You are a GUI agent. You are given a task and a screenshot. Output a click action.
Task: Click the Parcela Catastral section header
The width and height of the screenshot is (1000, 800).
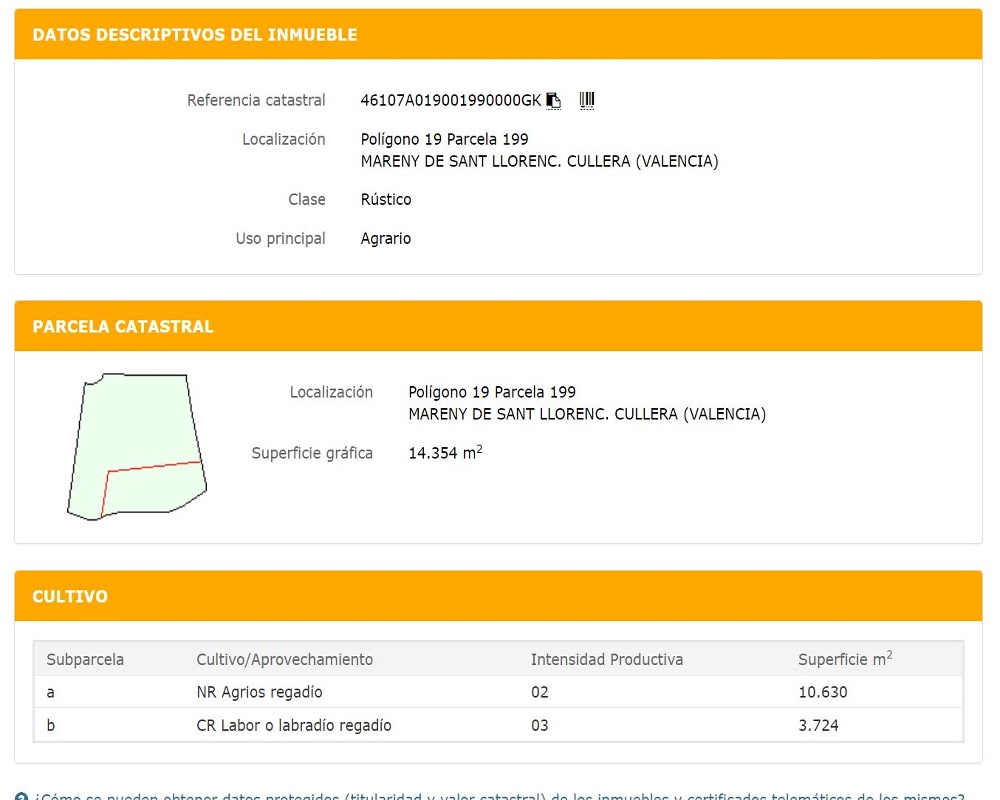(x=123, y=327)
